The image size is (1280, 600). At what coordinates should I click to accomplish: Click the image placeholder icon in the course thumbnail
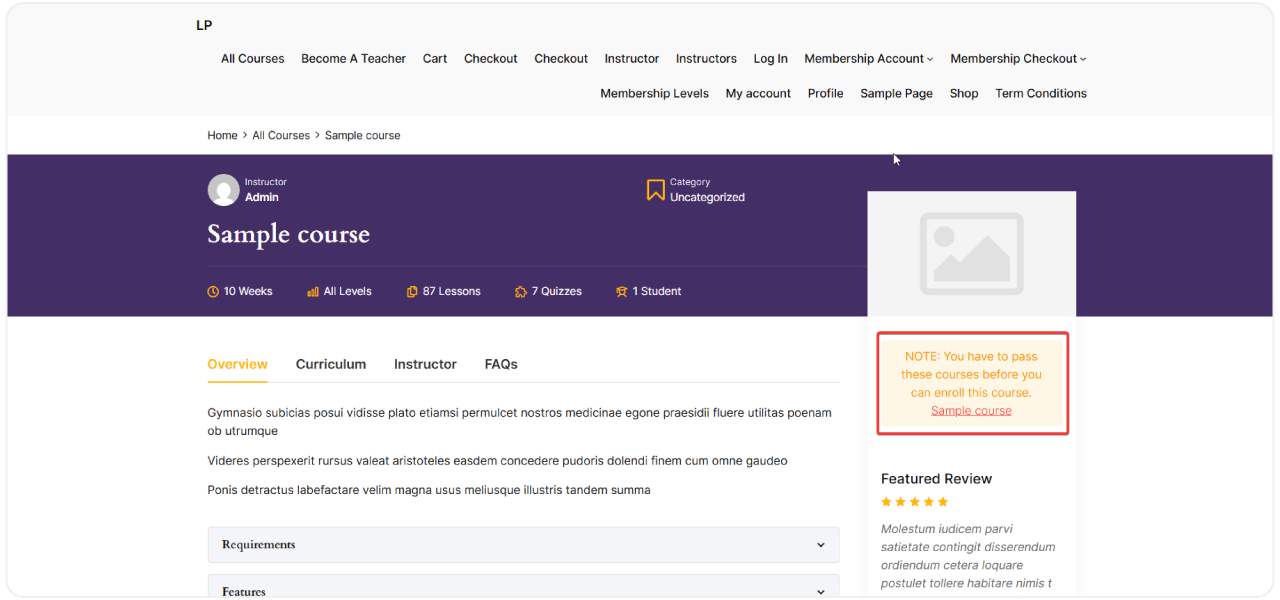(x=971, y=254)
